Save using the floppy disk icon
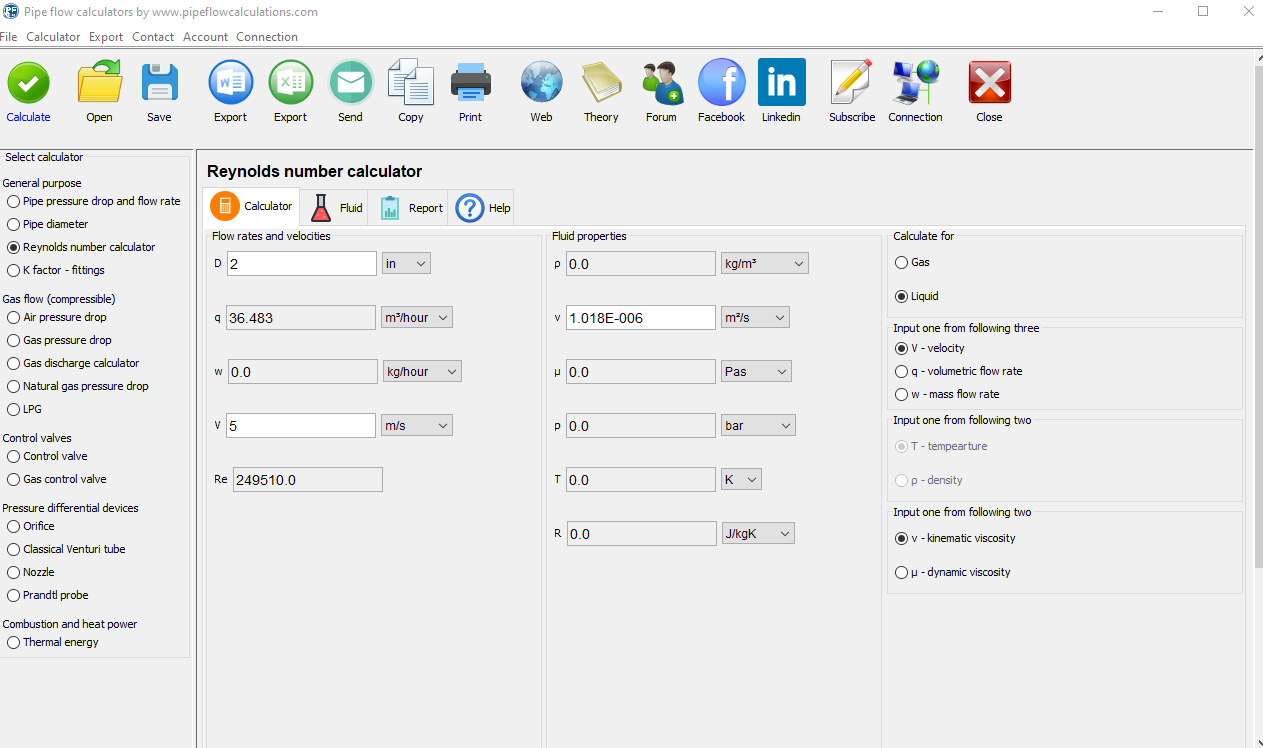Viewport: 1263px width, 748px height. pyautogui.click(x=159, y=84)
